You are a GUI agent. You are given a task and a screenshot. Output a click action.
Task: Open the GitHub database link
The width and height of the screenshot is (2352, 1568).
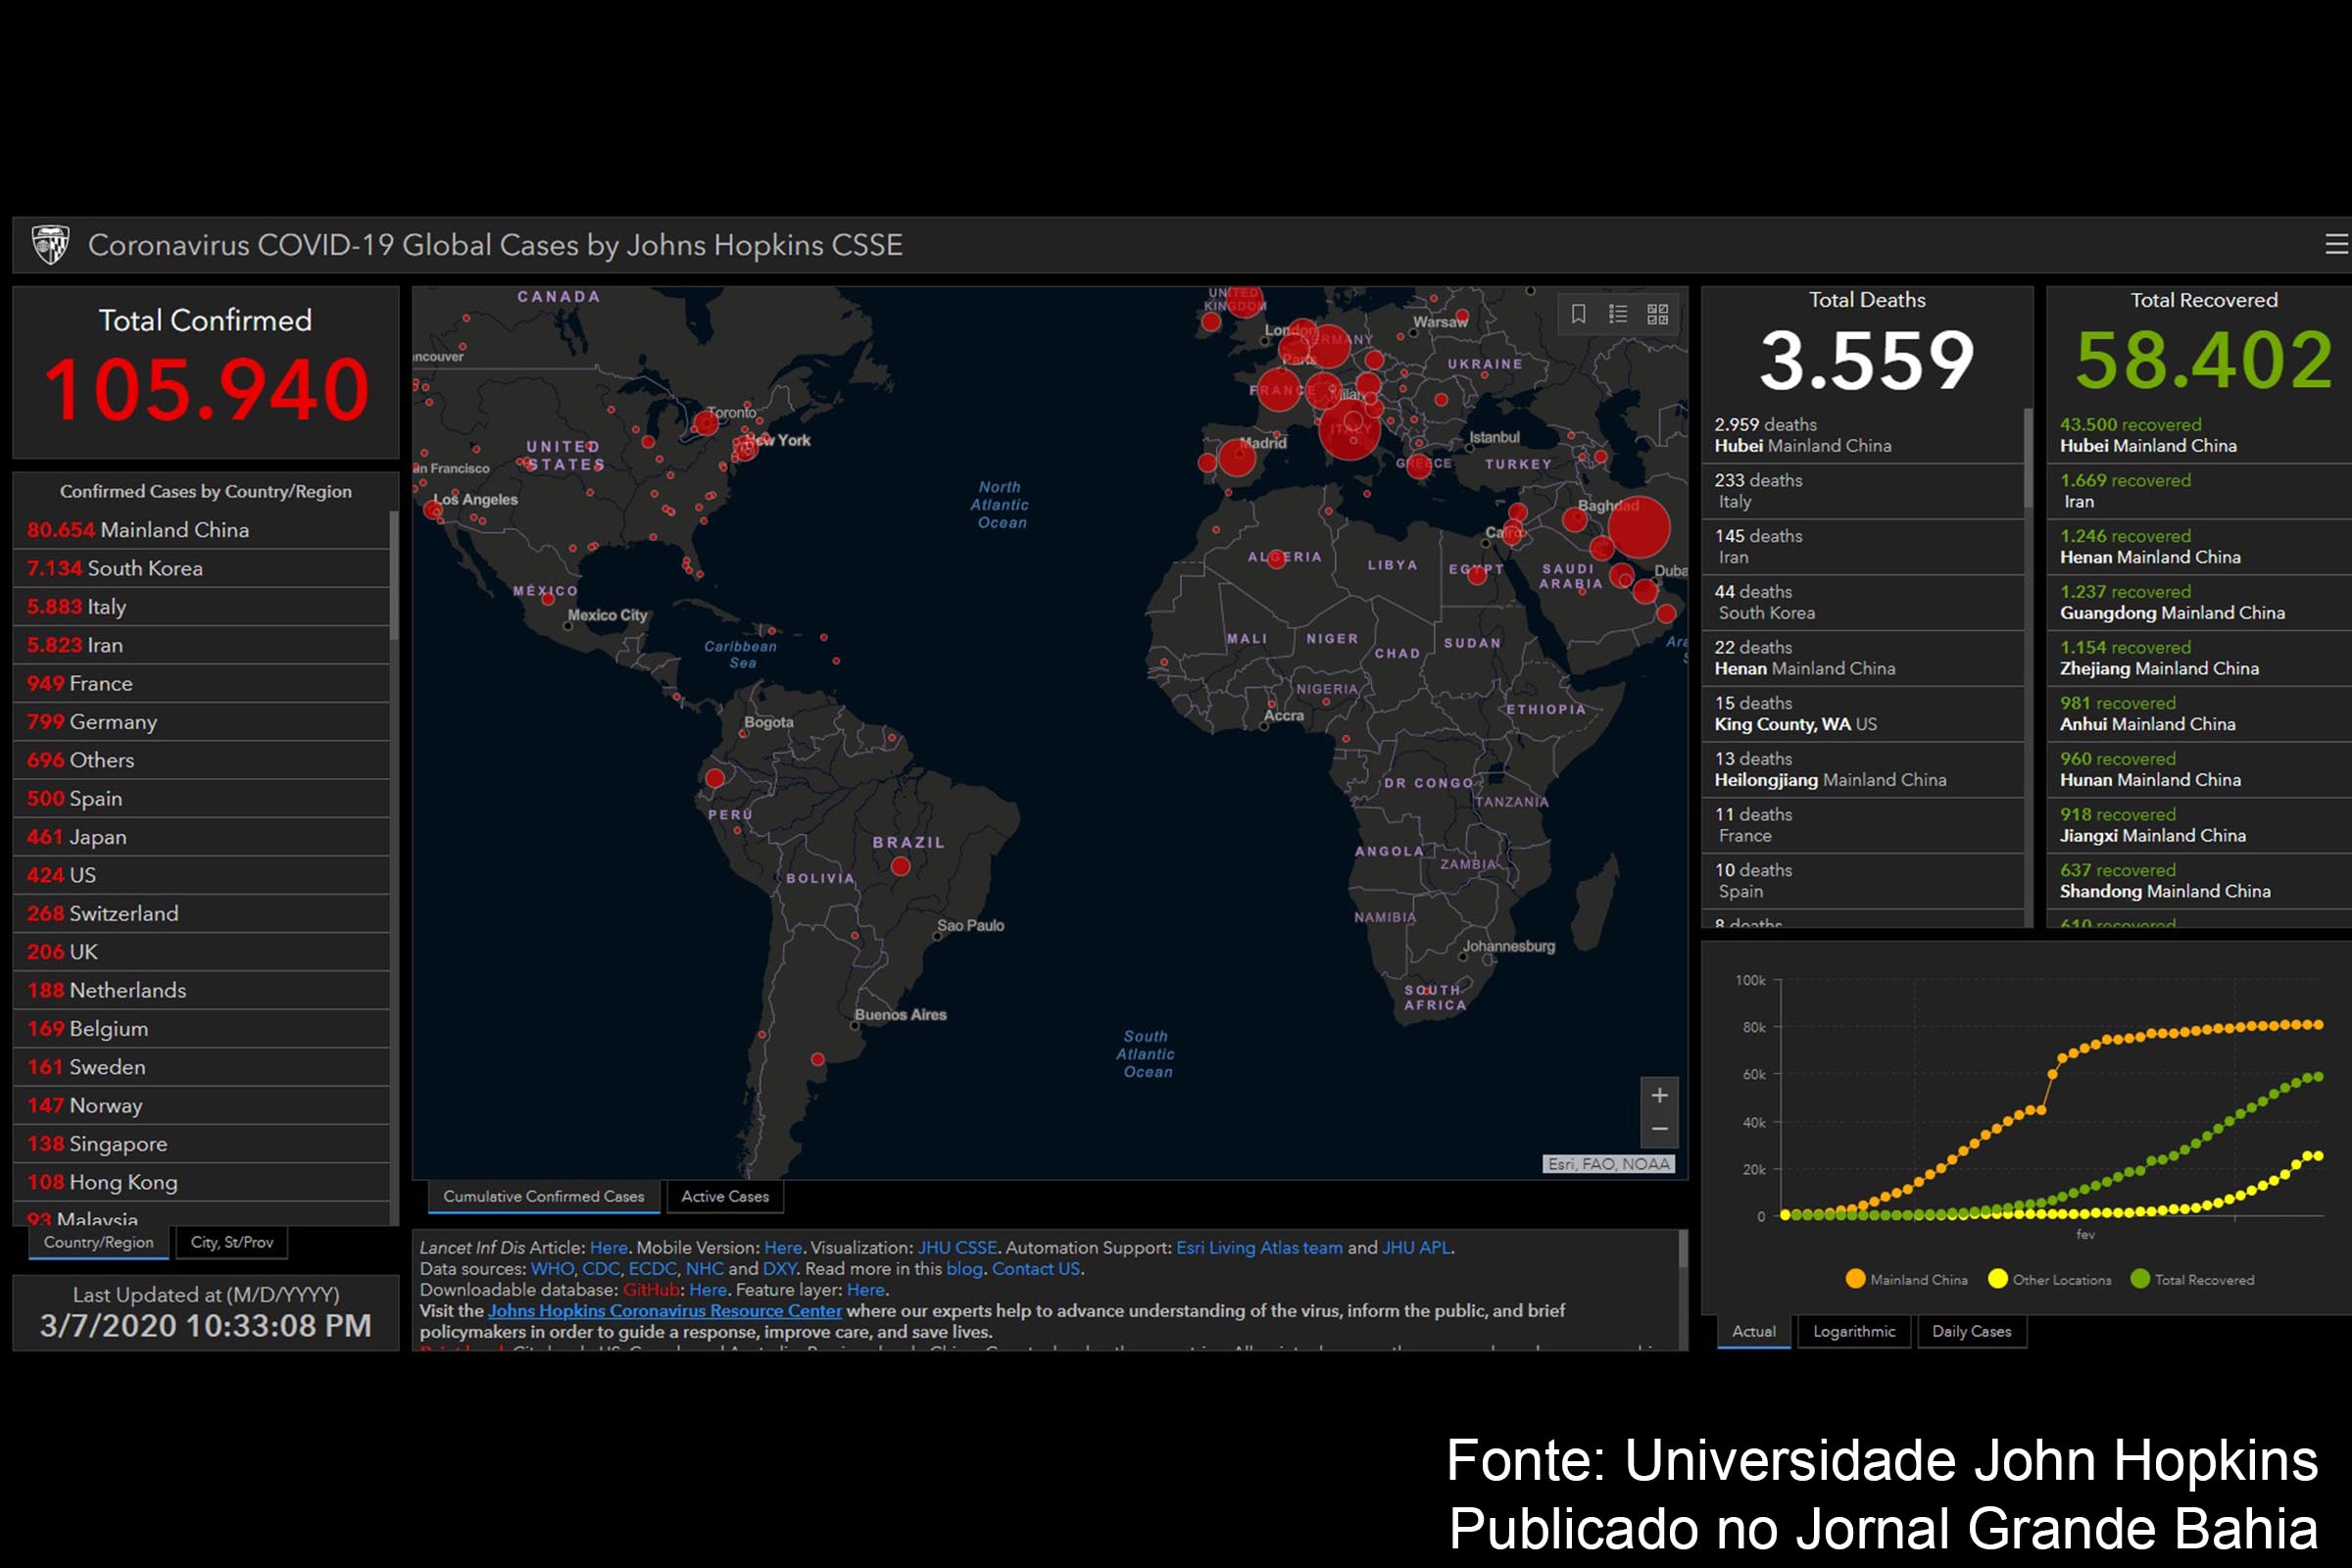[x=651, y=1290]
